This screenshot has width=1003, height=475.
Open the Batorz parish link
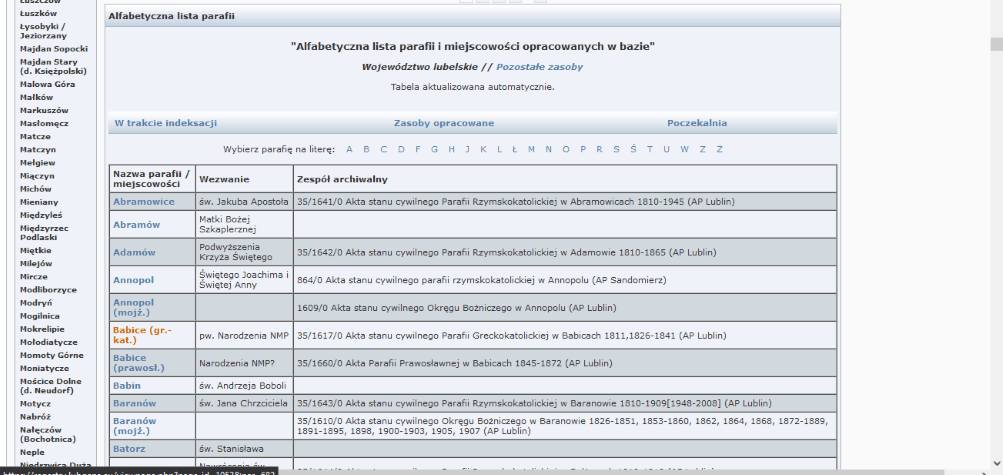(130, 449)
